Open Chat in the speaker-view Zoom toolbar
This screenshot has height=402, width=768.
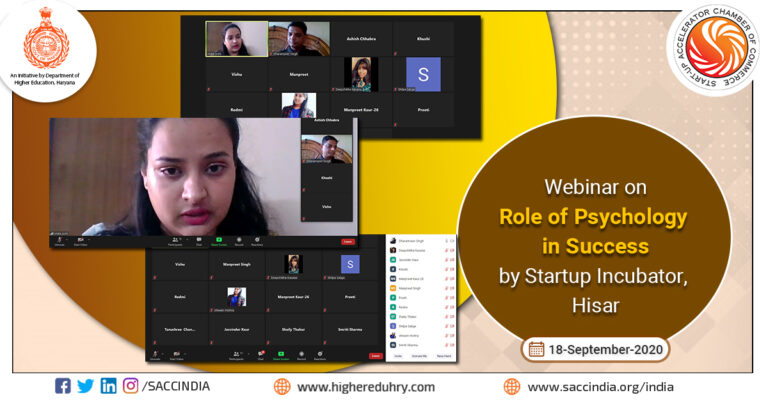tap(199, 241)
